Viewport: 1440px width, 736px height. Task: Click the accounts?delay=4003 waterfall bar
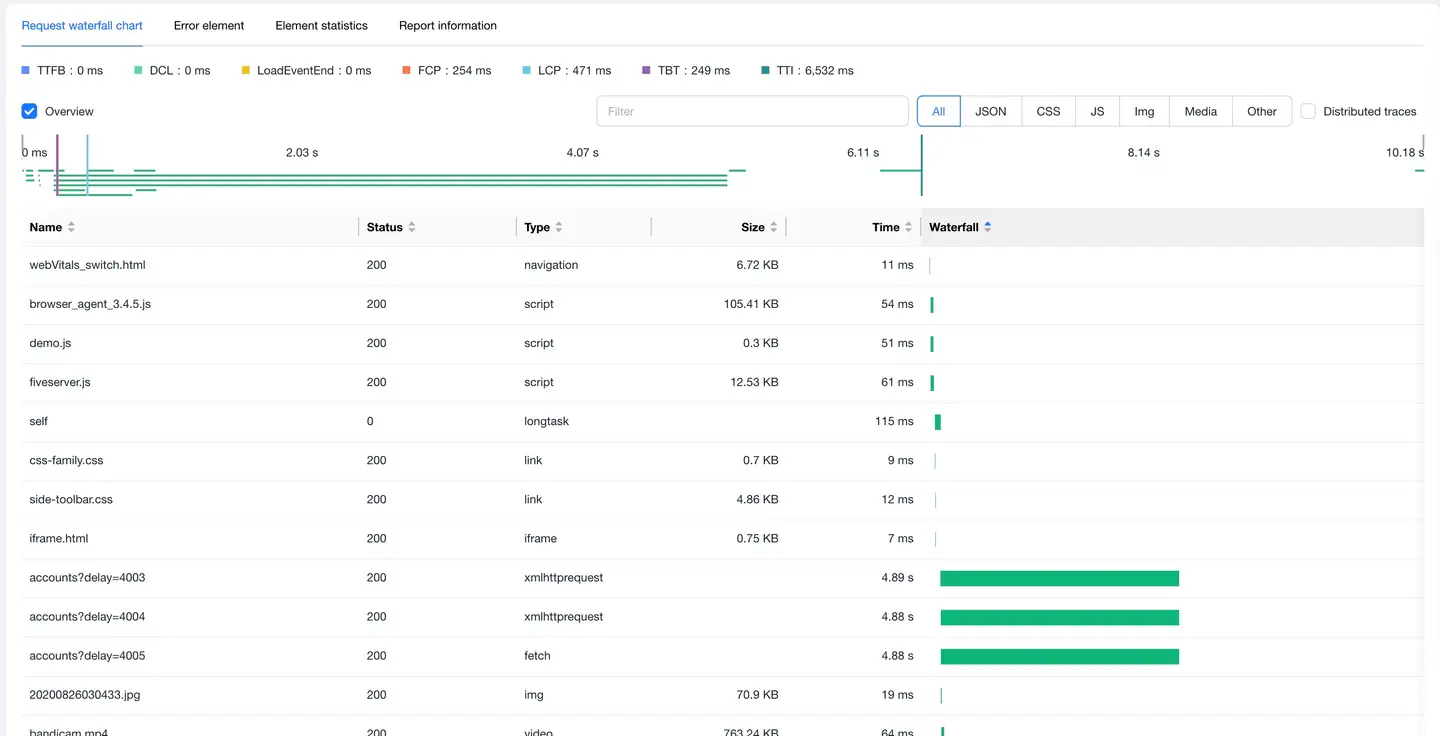tap(1059, 578)
